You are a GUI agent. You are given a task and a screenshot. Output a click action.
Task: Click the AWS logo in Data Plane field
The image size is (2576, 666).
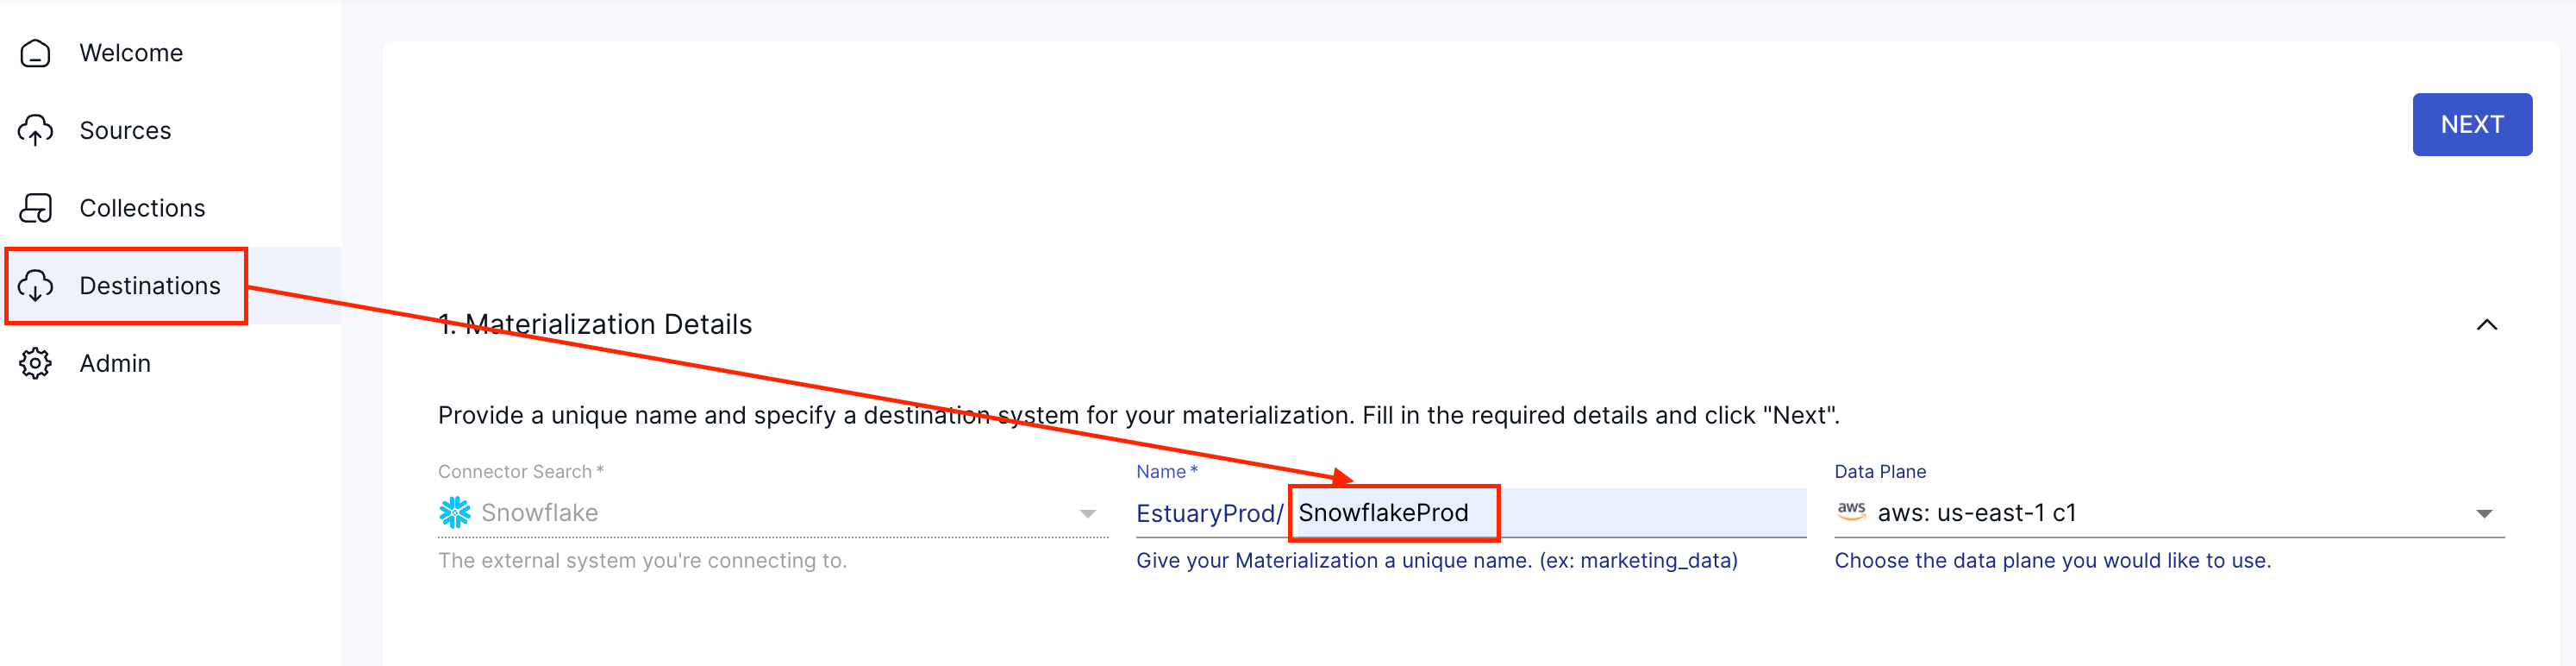click(1853, 511)
